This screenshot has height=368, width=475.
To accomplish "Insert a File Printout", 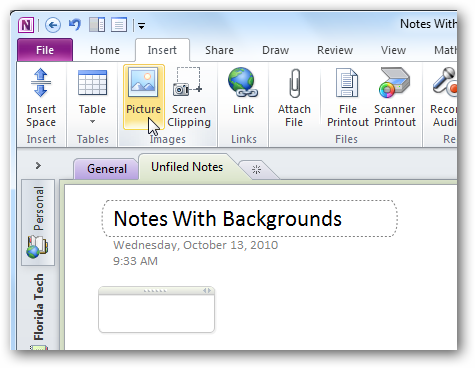I will [x=348, y=98].
